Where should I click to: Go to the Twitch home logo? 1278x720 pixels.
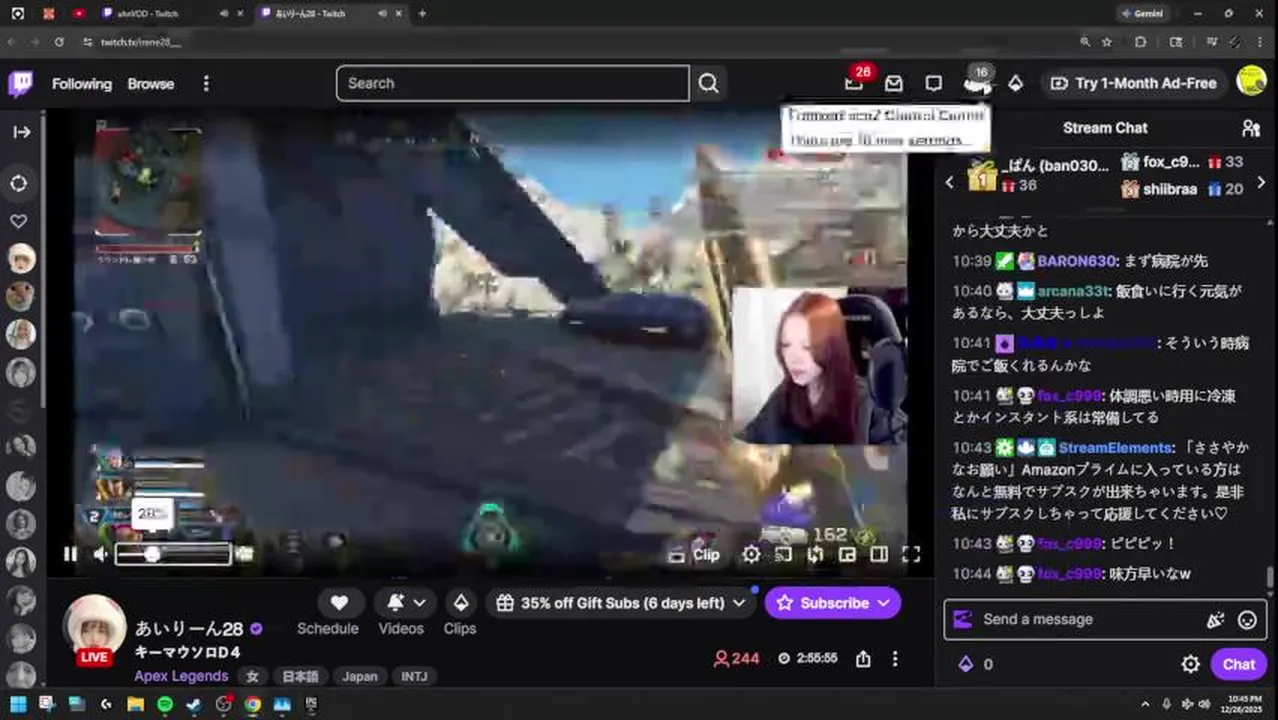click(20, 84)
